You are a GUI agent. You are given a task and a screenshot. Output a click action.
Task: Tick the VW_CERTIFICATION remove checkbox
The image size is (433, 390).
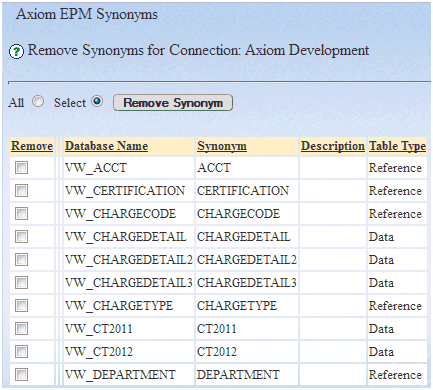pyautogui.click(x=21, y=190)
